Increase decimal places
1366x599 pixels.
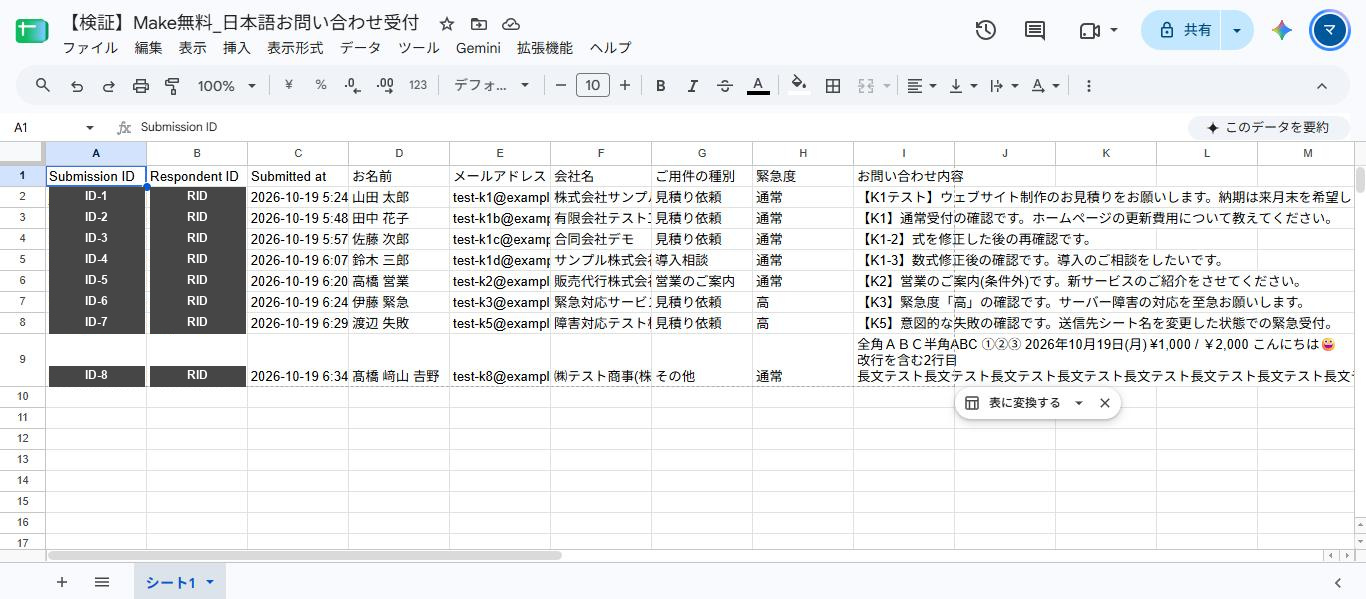(x=385, y=86)
